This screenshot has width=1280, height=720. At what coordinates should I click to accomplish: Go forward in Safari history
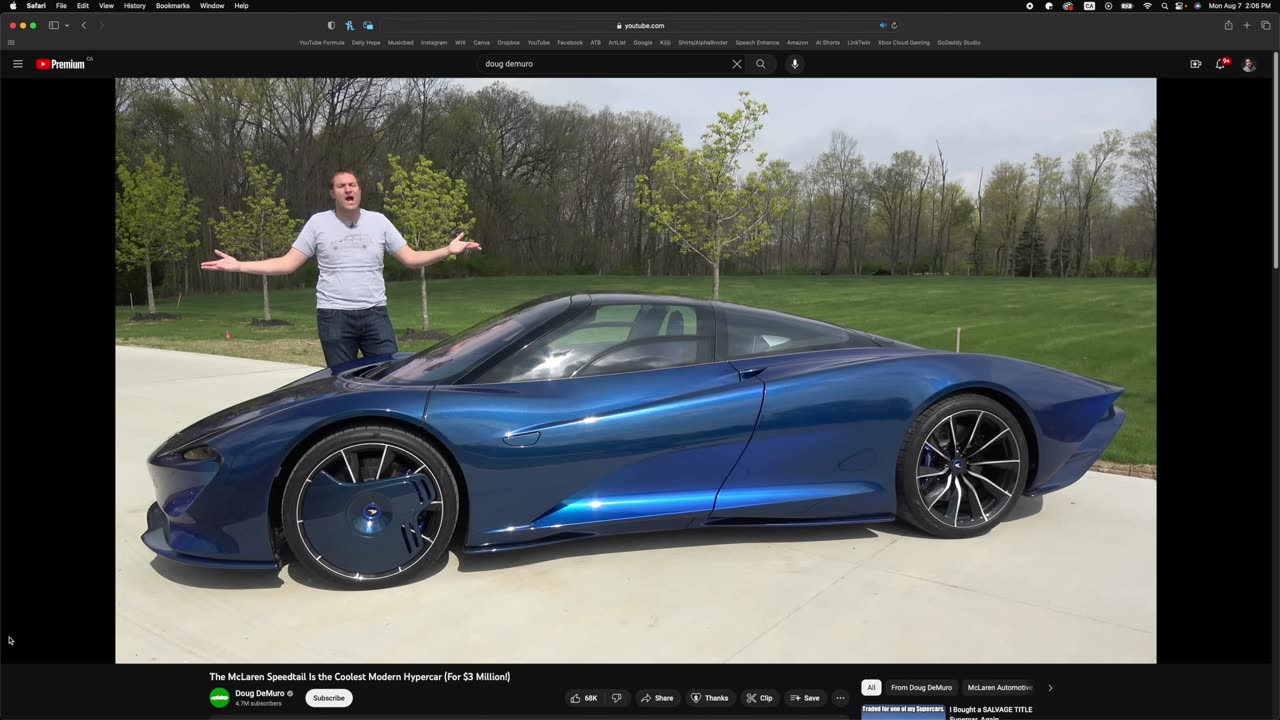(100, 25)
